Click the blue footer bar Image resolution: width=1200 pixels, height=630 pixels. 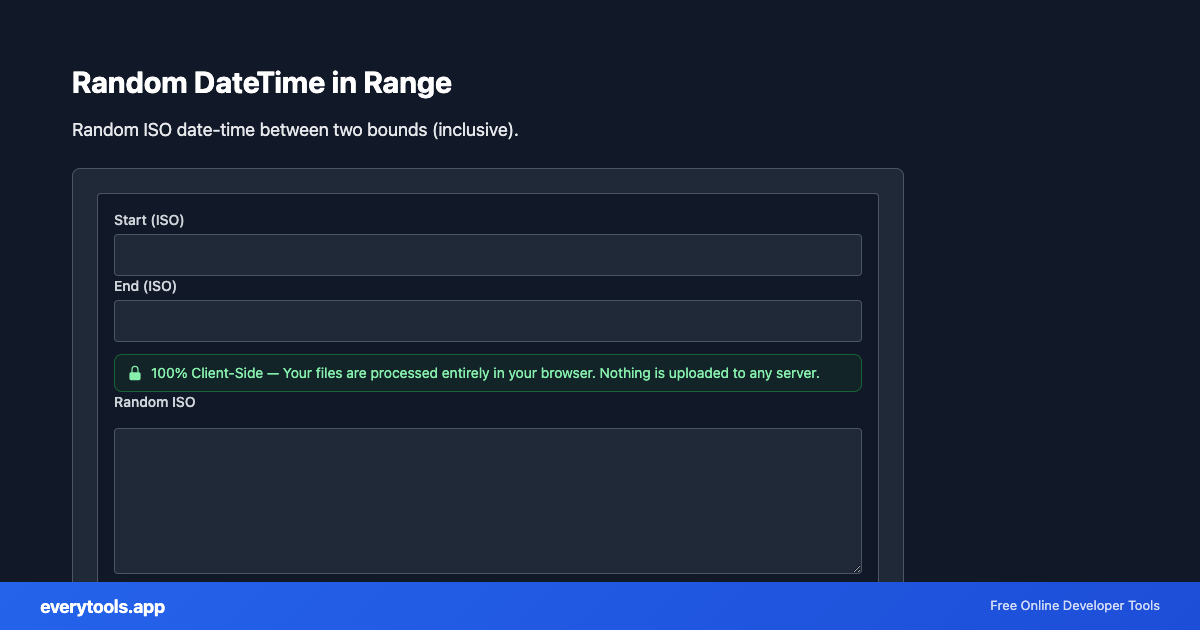pos(600,606)
